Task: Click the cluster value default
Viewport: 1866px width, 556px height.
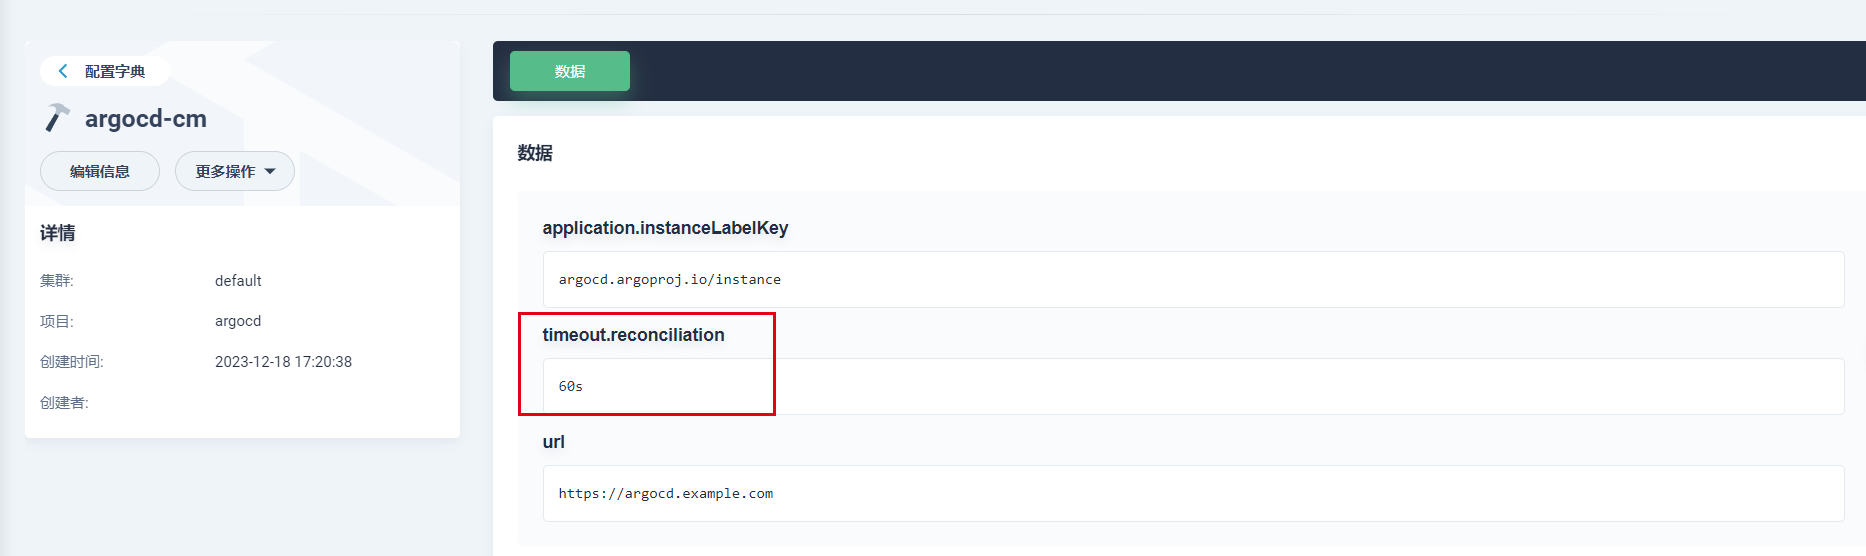Action: coord(238,281)
